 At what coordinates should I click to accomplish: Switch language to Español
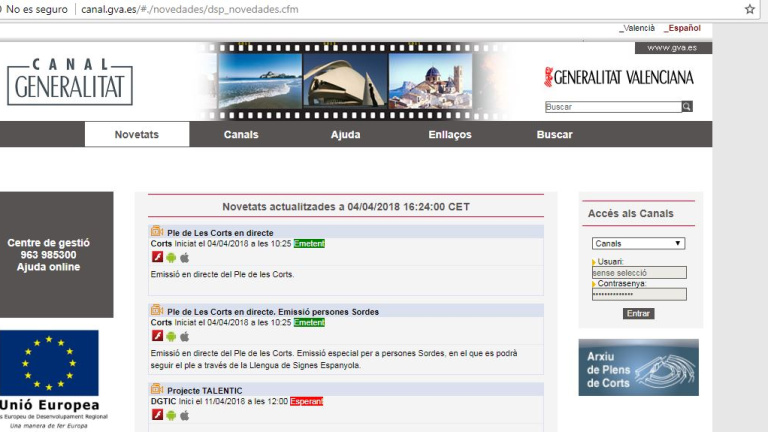click(684, 28)
